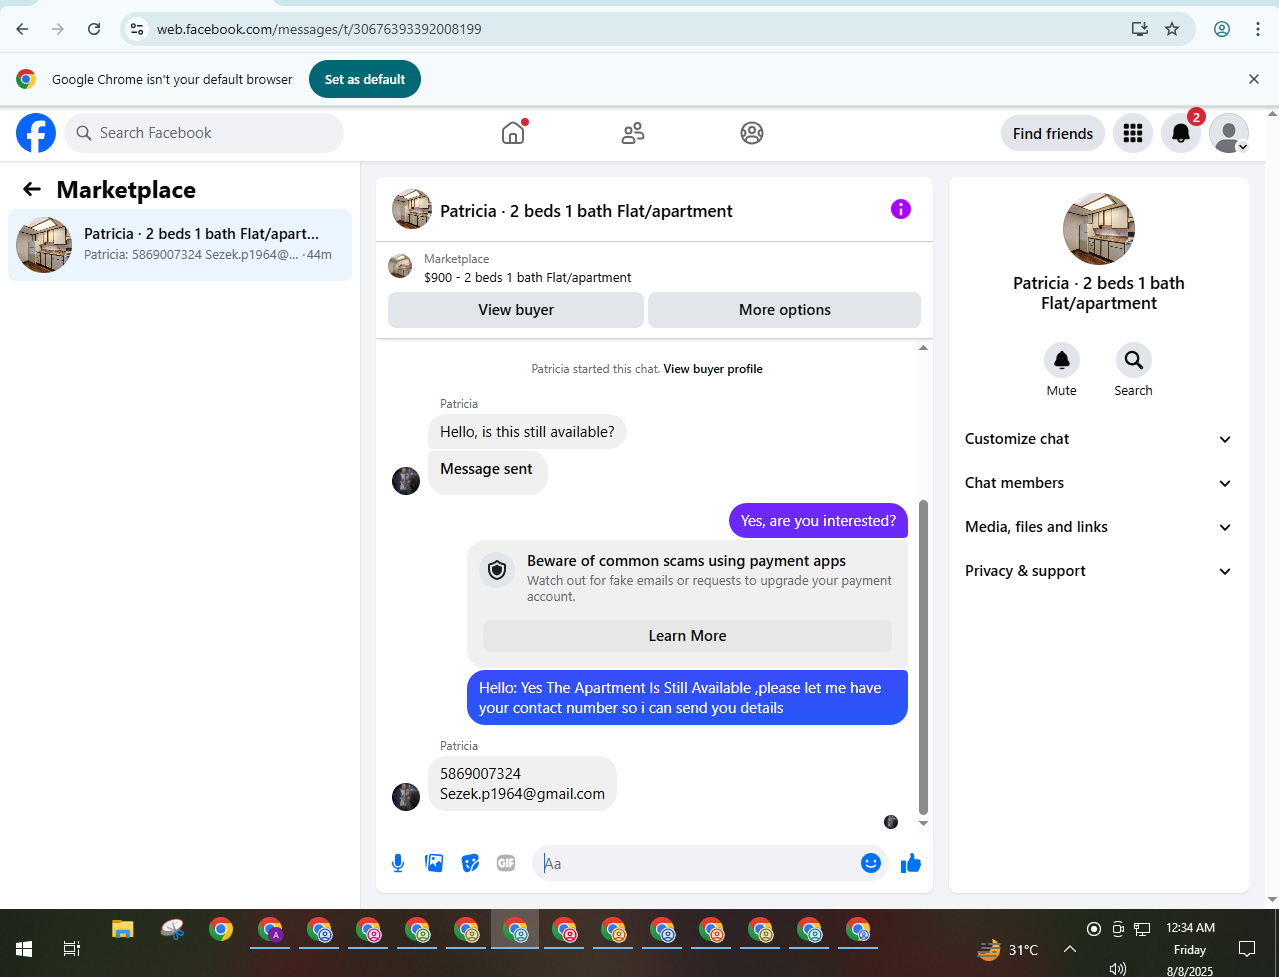Click the Chrome address bar URL
Screen dimensions: 1279x977
(319, 29)
